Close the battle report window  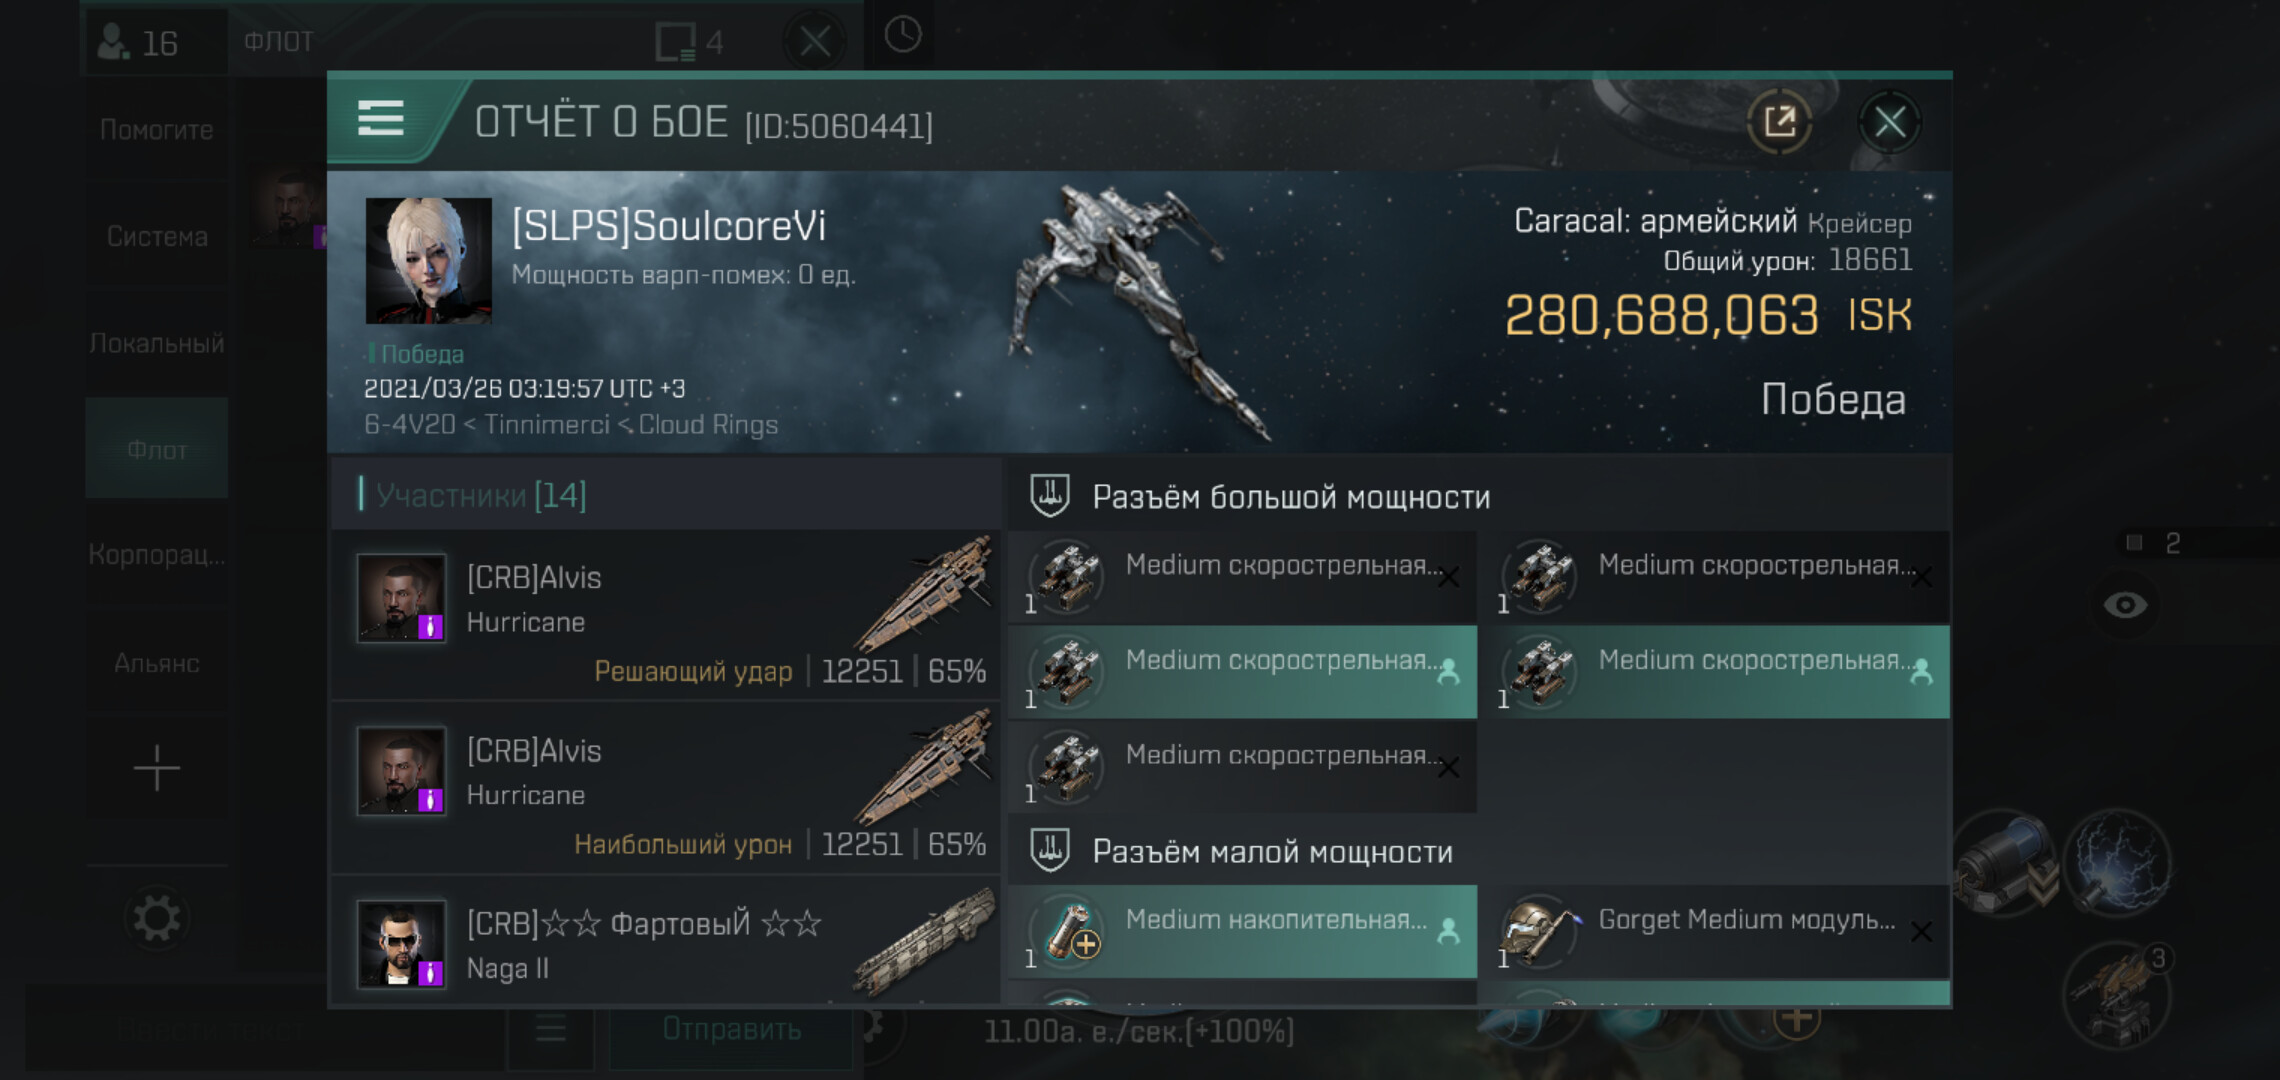tap(1889, 122)
